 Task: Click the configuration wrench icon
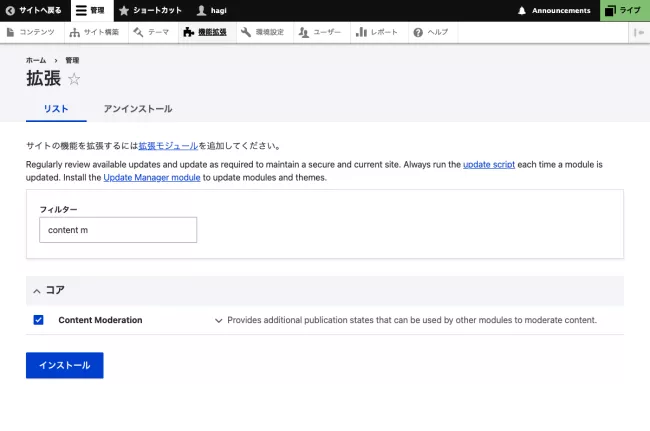pyautogui.click(x=246, y=32)
